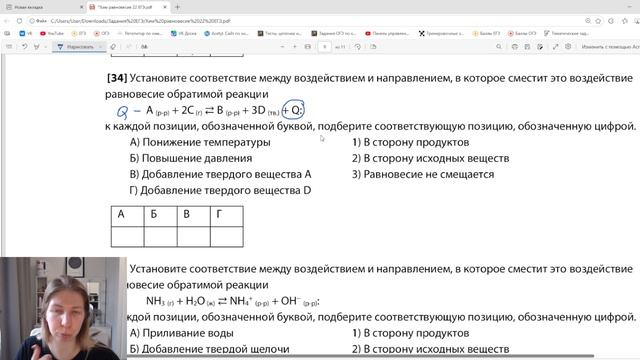Click option А) Понижение температуры
This screenshot has height=360, width=640.
point(200,142)
